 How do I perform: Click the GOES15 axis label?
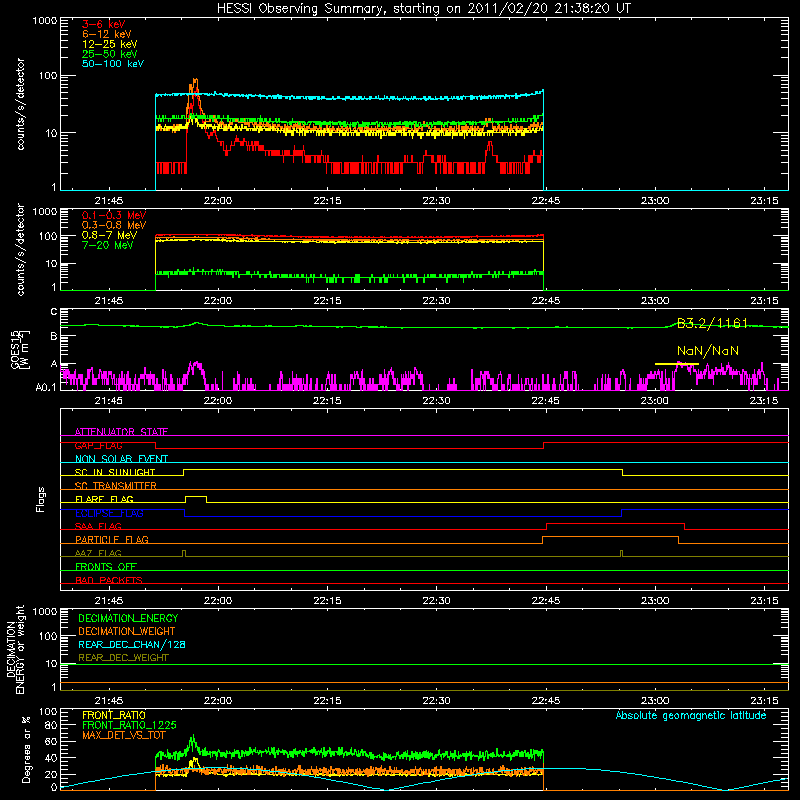[x=15, y=349]
